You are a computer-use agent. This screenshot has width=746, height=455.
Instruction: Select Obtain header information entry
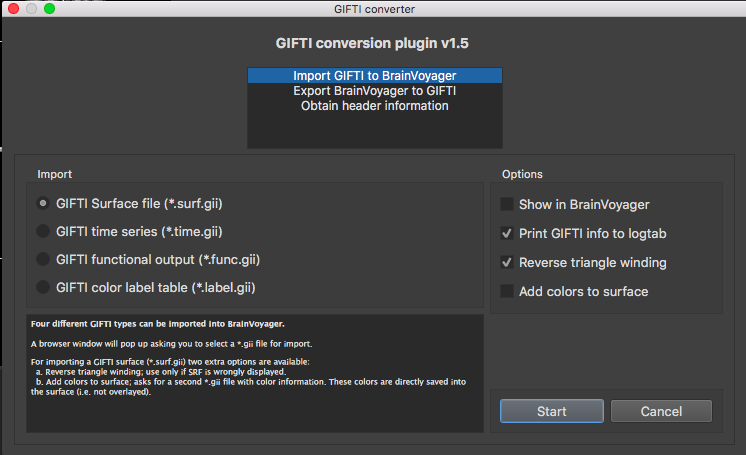point(374,106)
